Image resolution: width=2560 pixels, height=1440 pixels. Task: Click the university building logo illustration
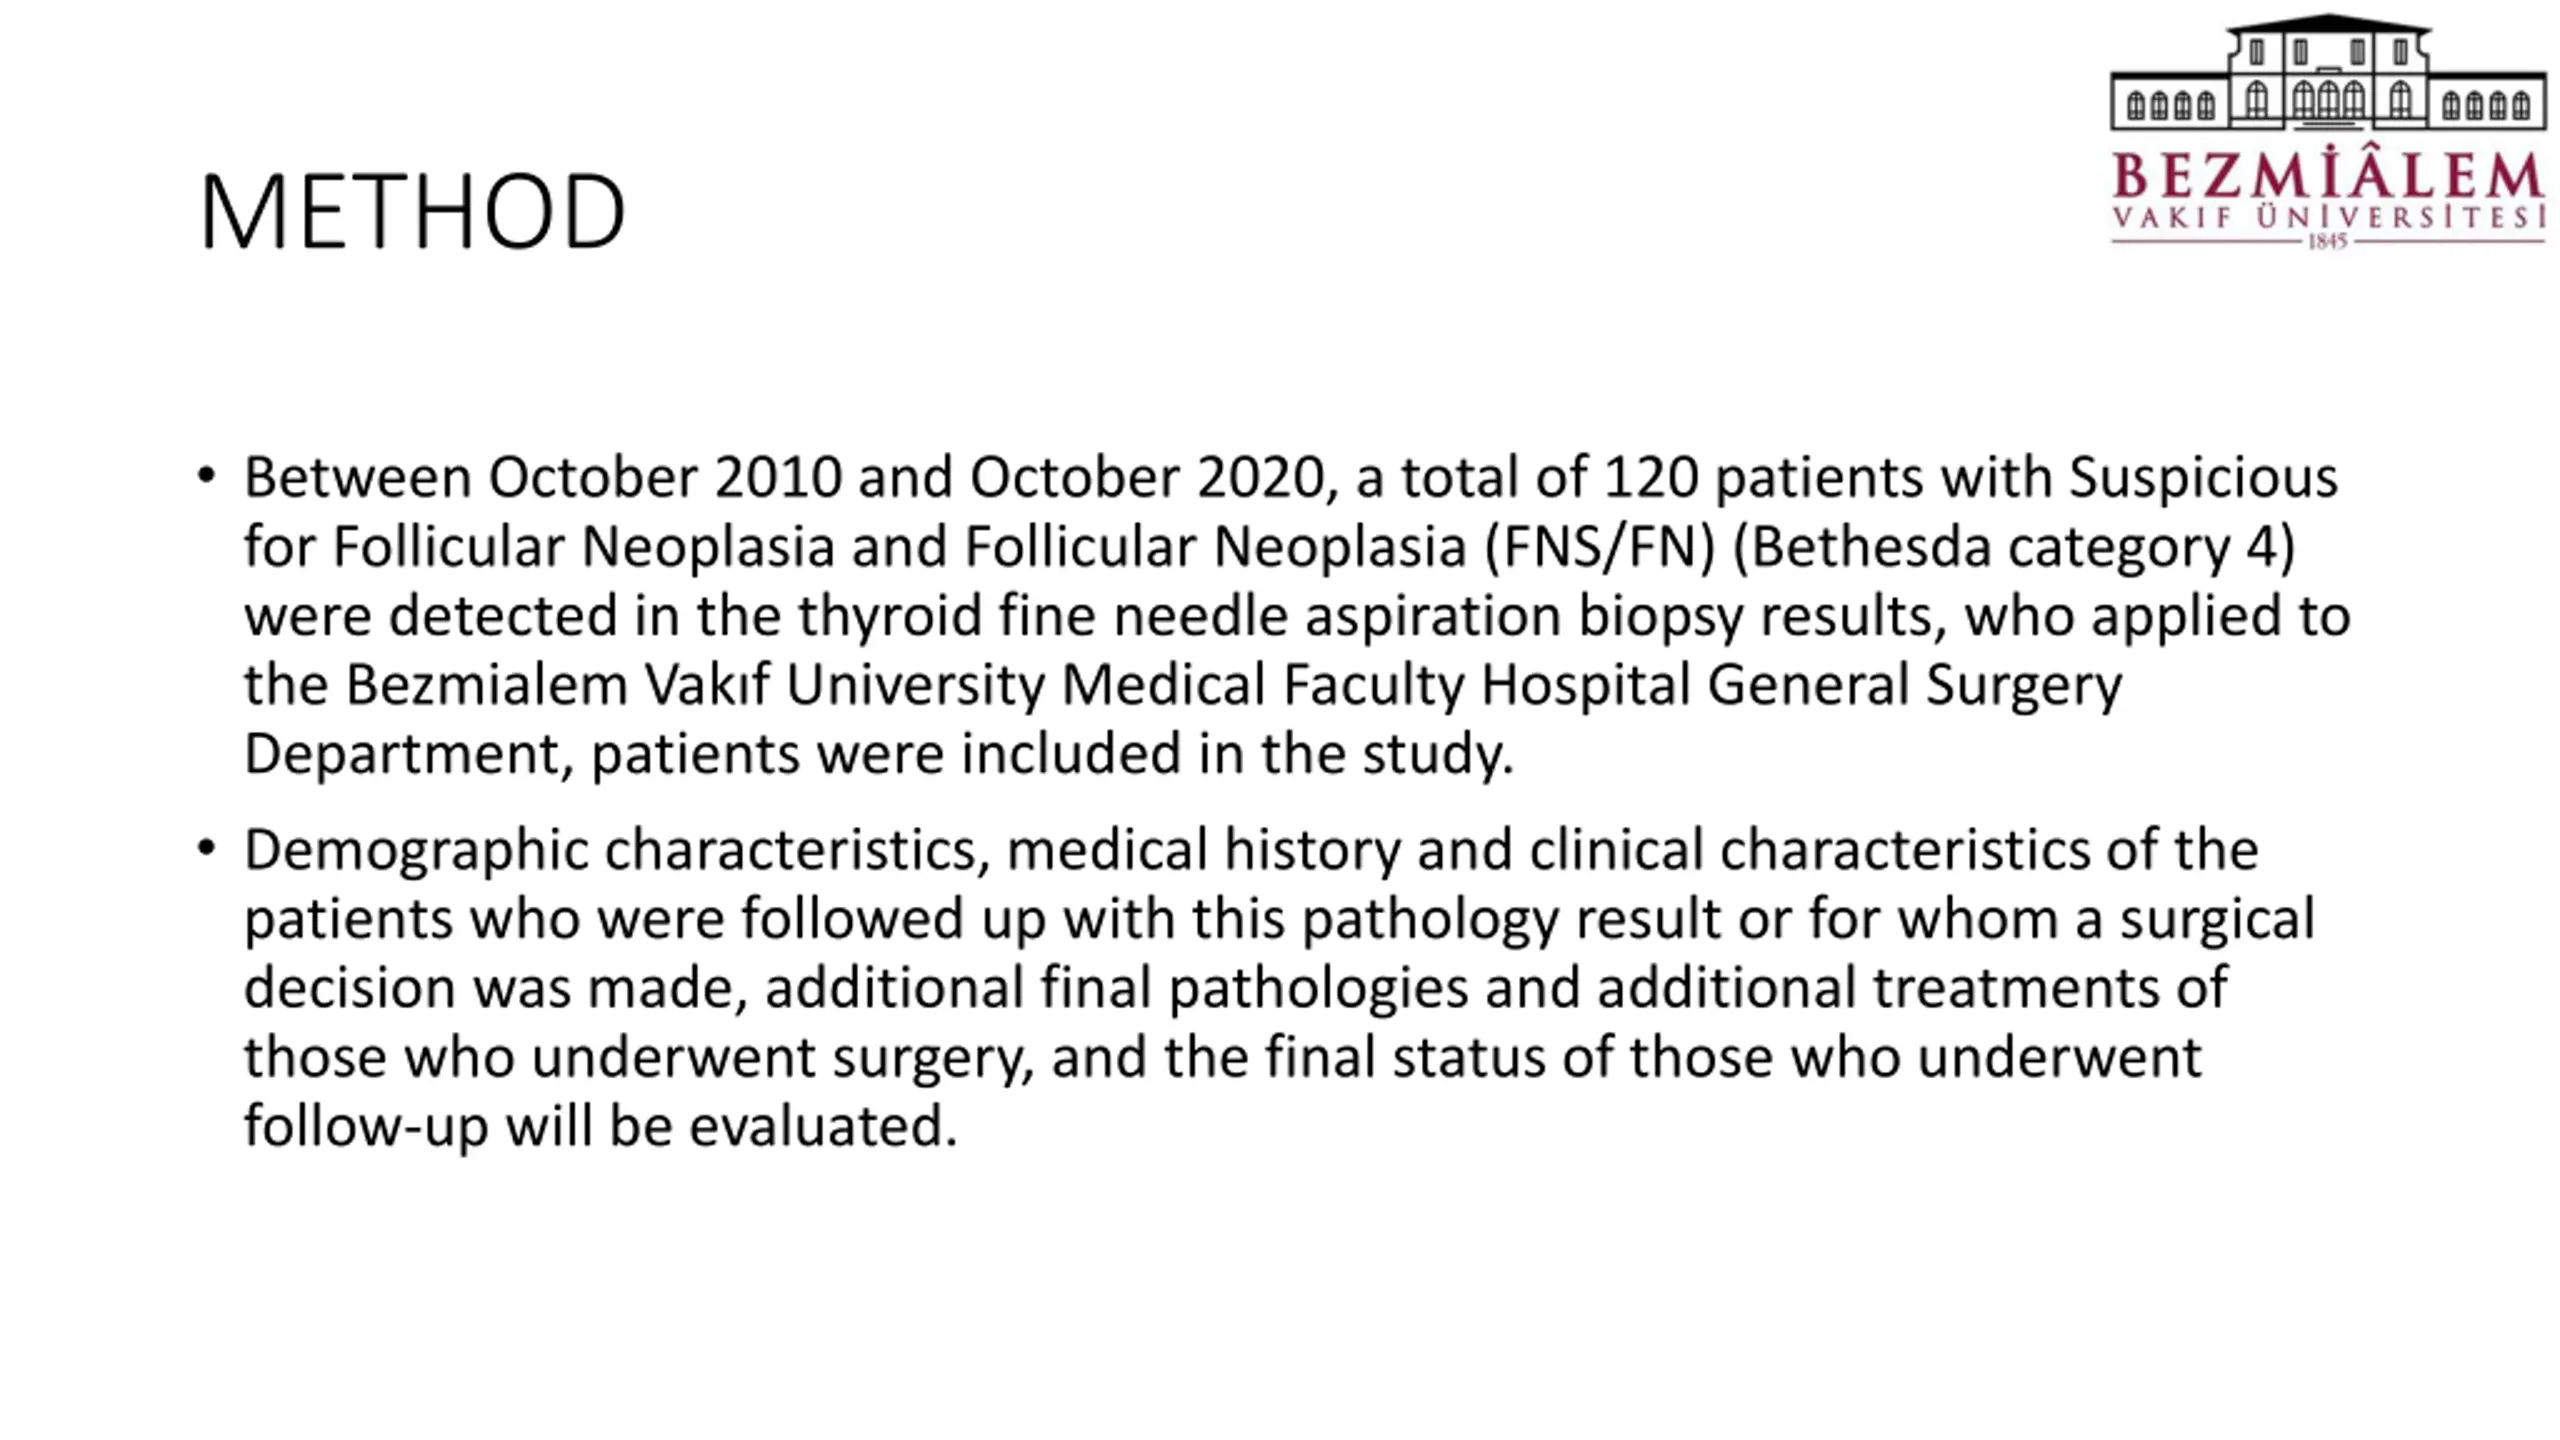[x=2327, y=72]
